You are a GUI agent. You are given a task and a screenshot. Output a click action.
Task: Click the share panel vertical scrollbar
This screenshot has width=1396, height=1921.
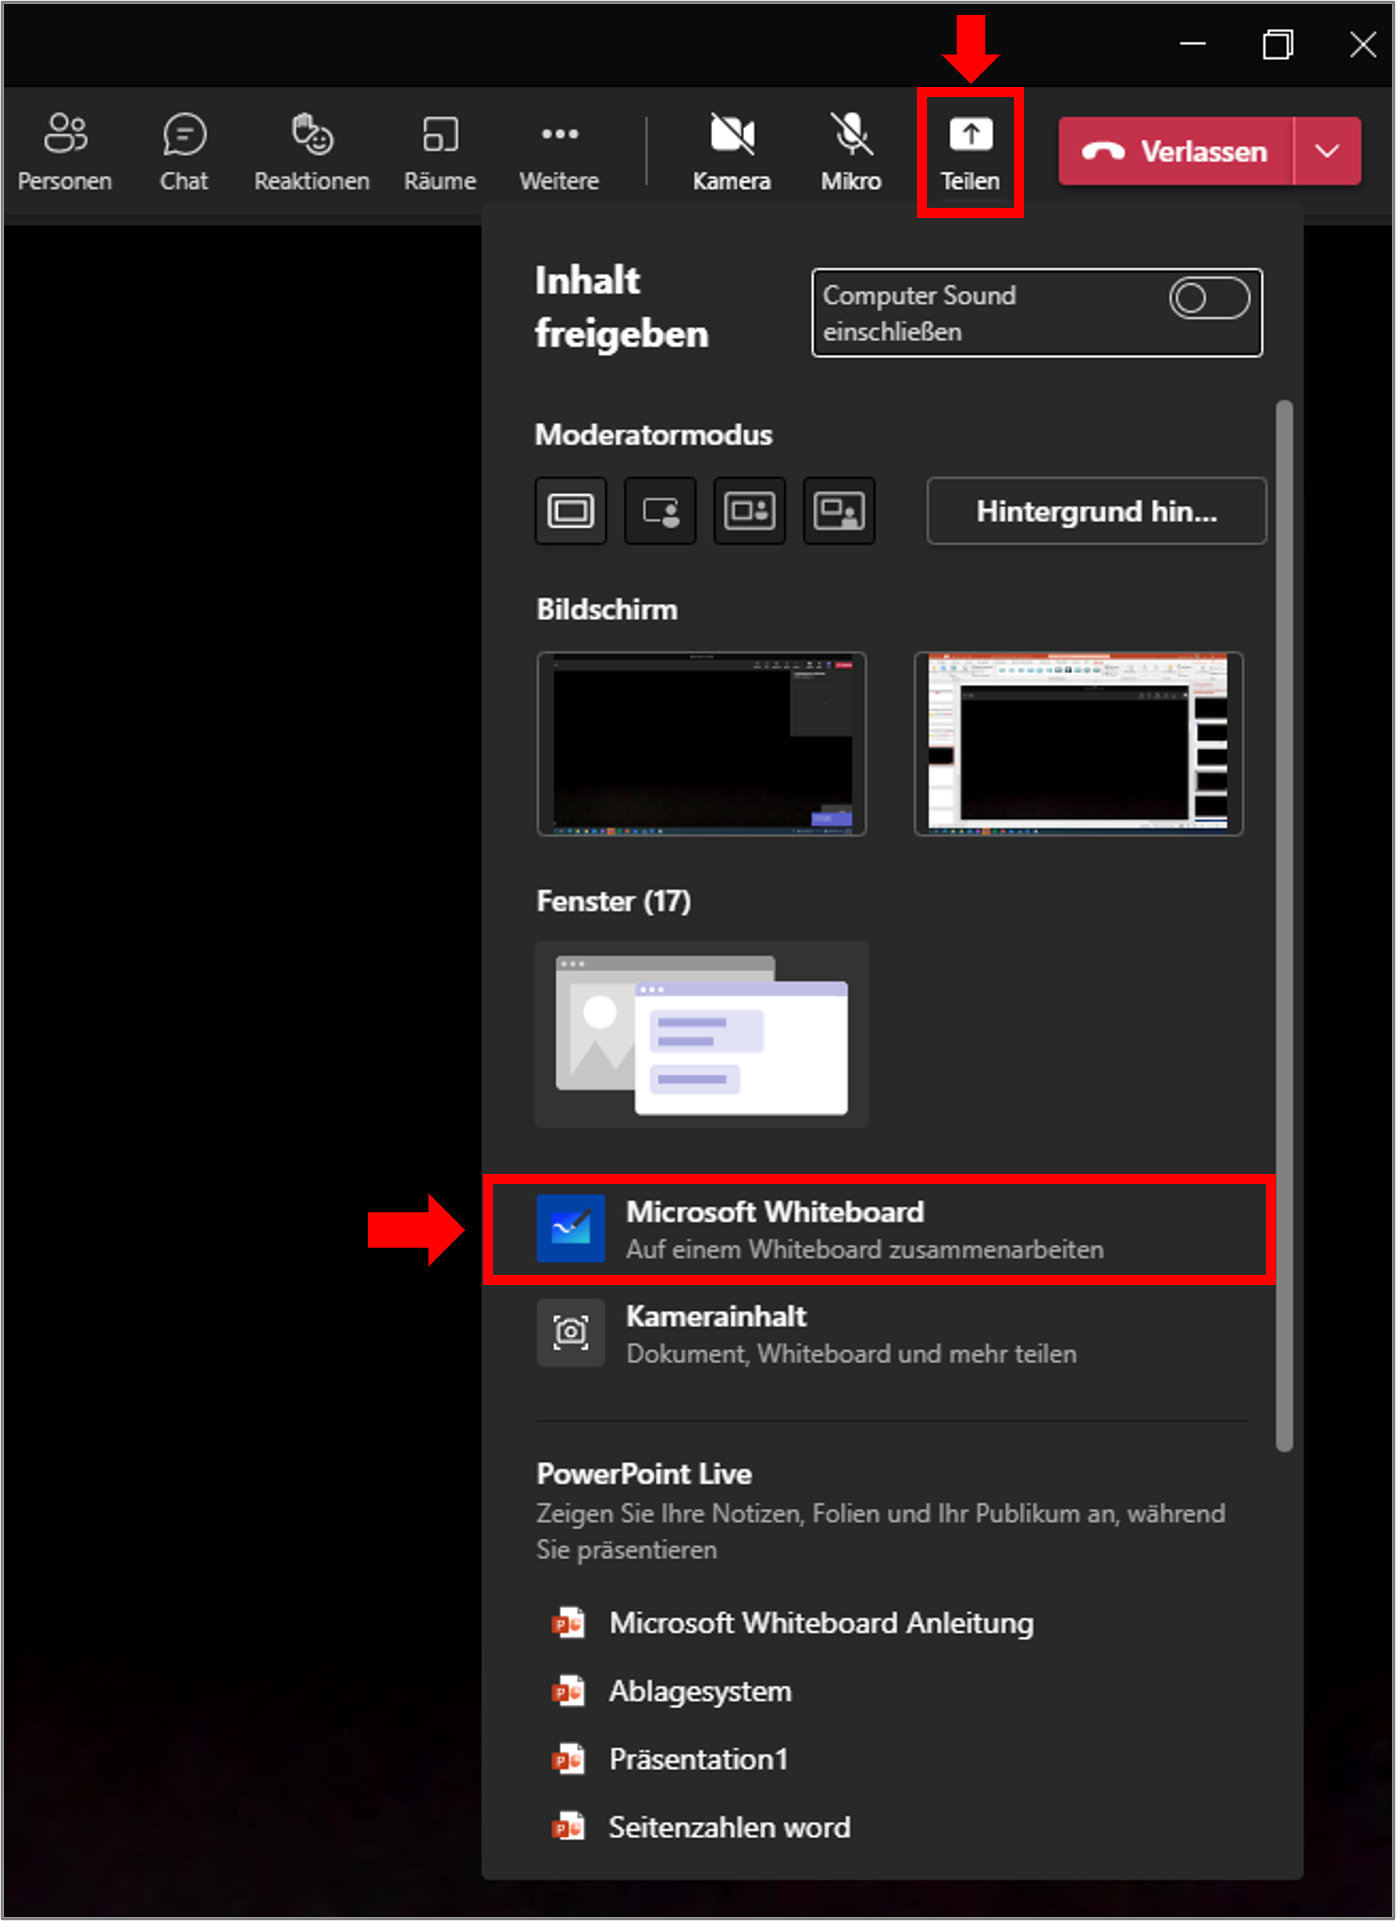[1285, 926]
